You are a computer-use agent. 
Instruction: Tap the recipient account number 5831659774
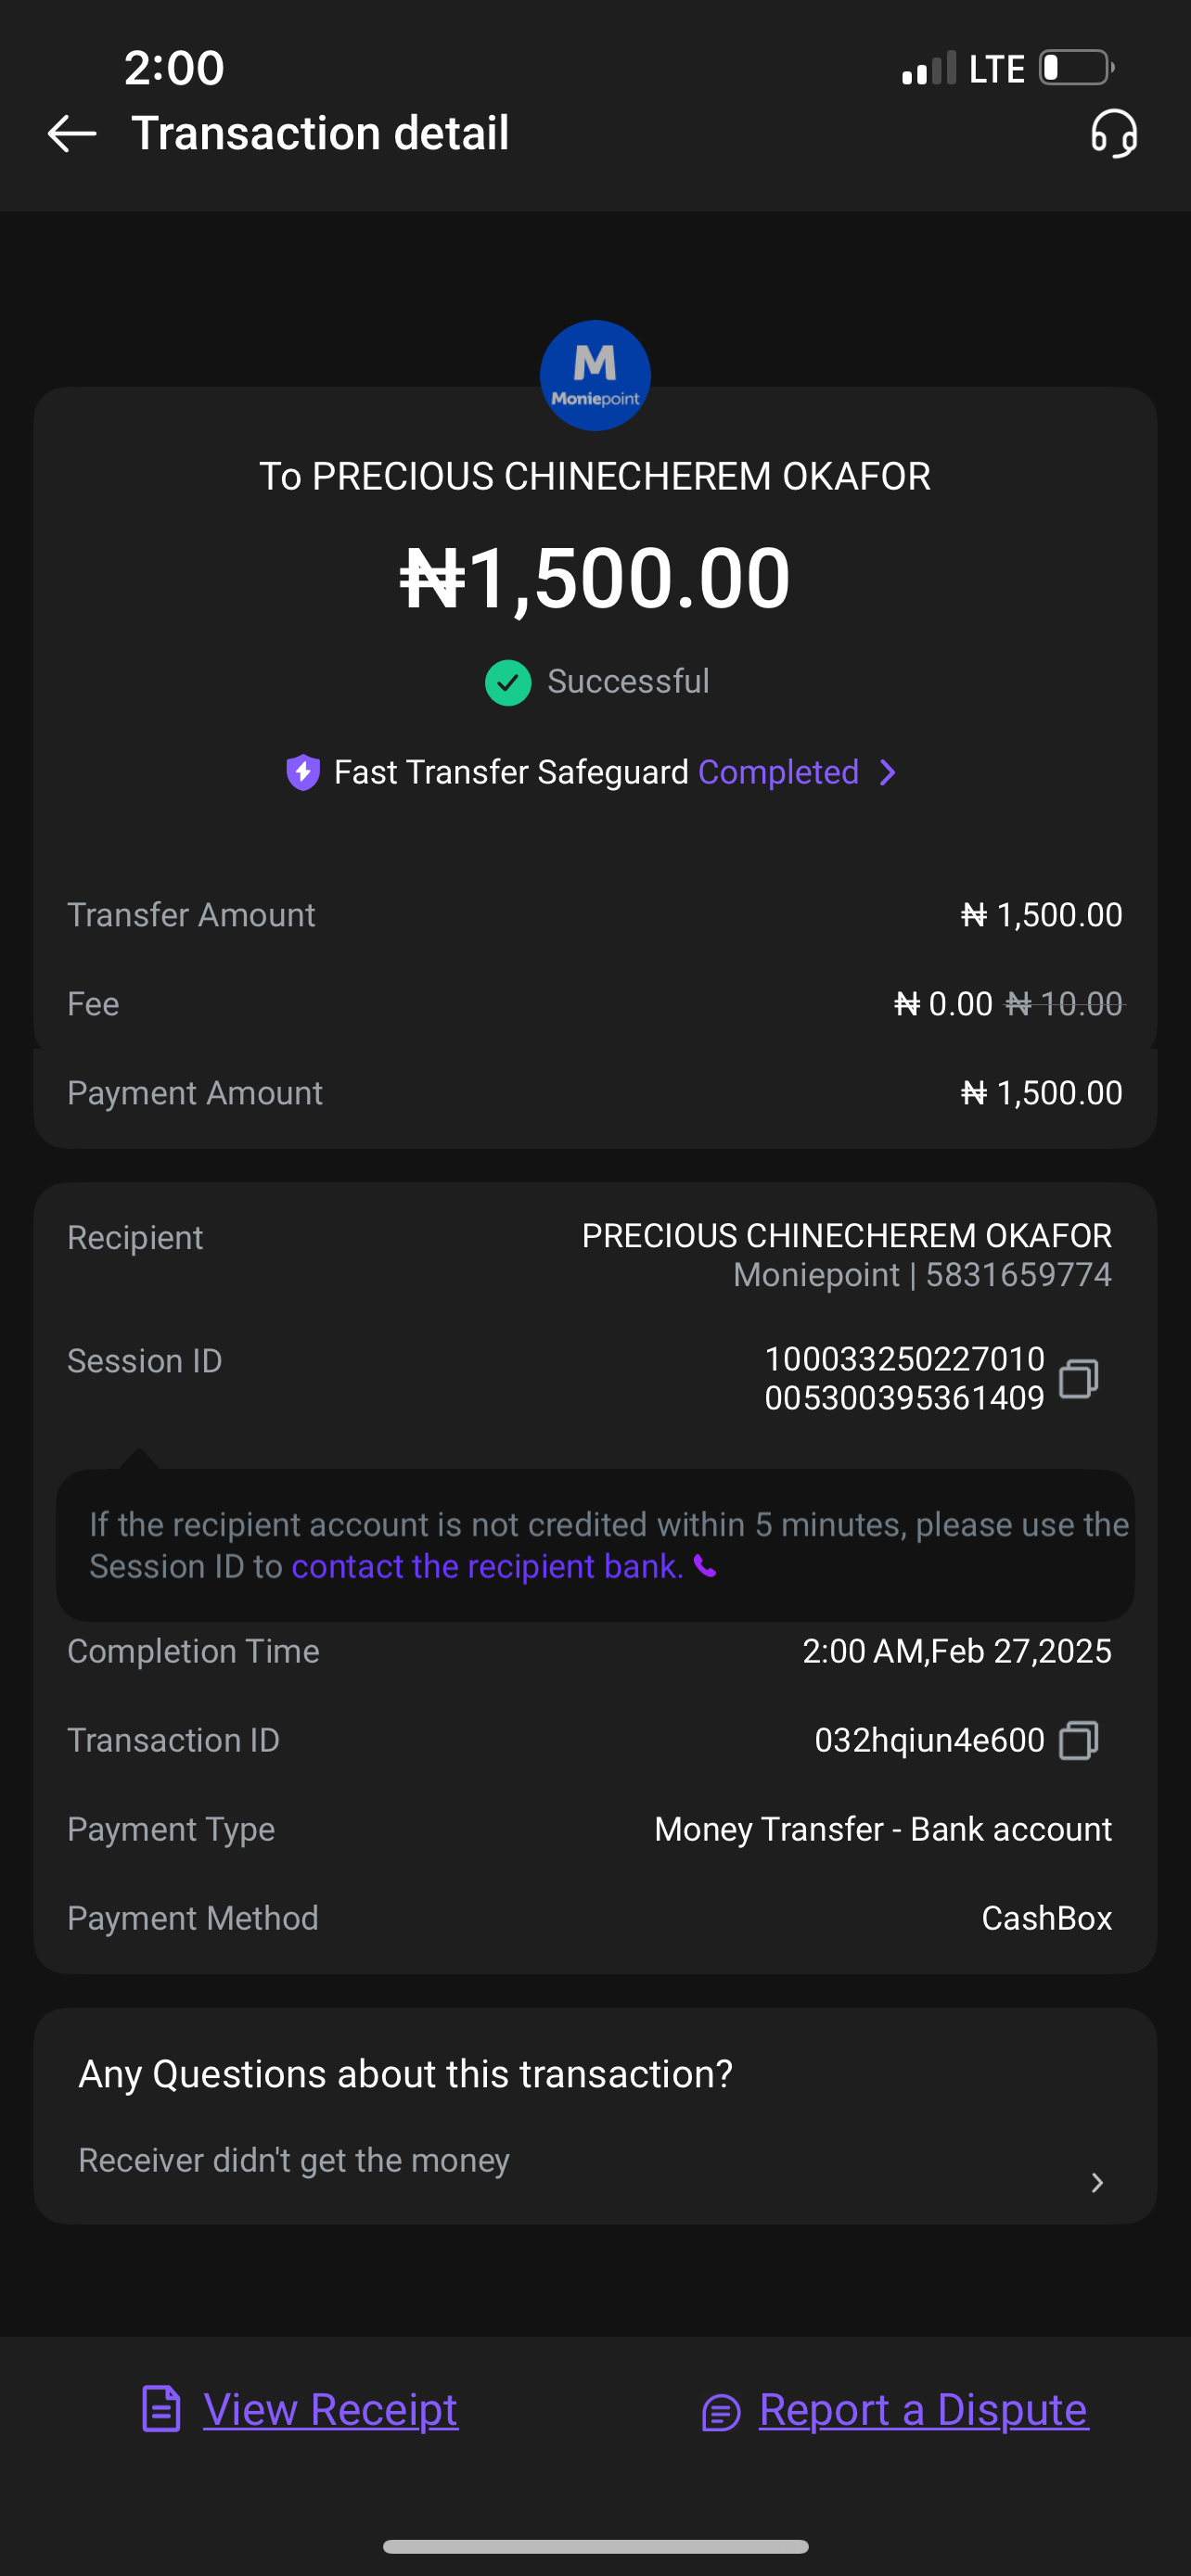pyautogui.click(x=1018, y=1275)
